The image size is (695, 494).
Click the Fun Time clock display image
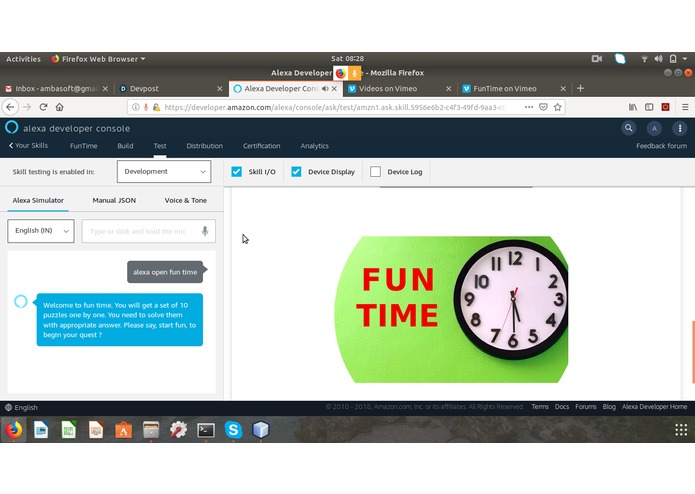(451, 309)
